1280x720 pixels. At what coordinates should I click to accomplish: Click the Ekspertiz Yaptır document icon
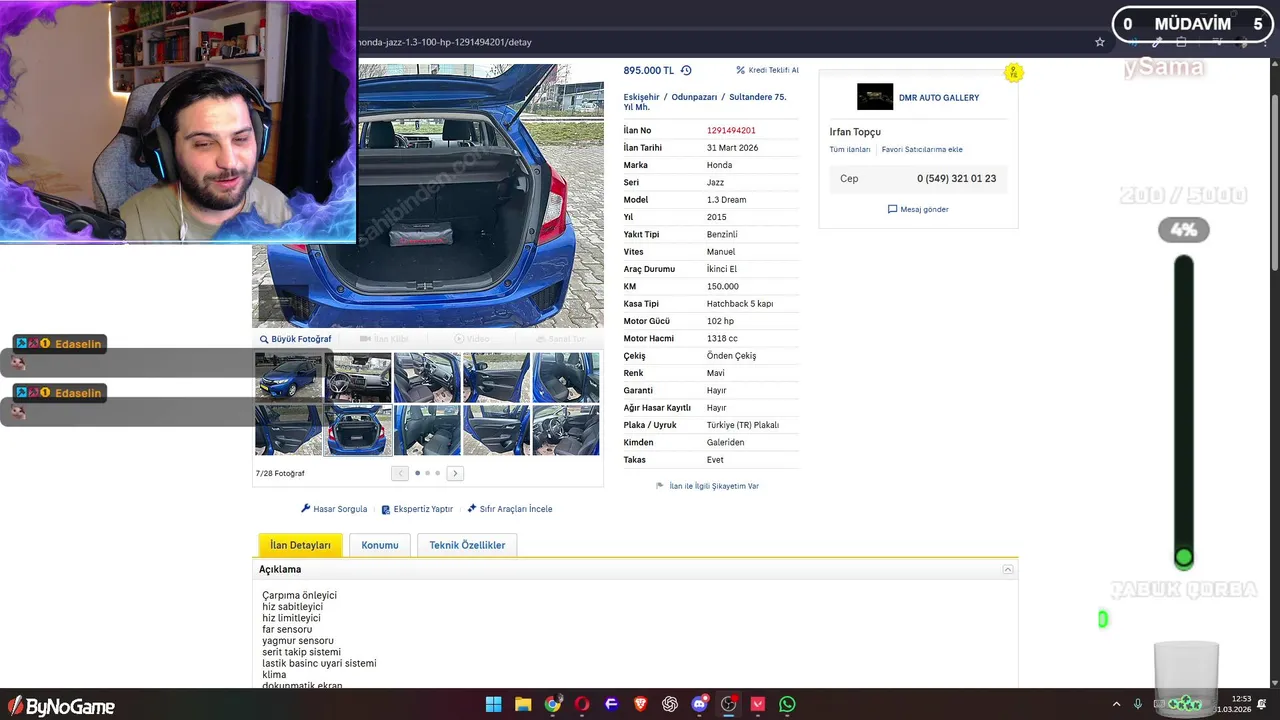[x=386, y=509]
